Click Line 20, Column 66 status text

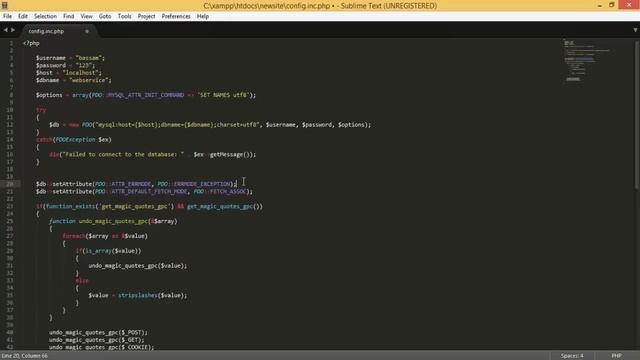coord(24,356)
